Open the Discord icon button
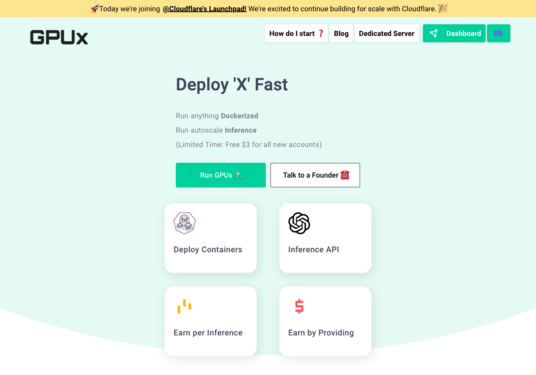 pos(498,33)
